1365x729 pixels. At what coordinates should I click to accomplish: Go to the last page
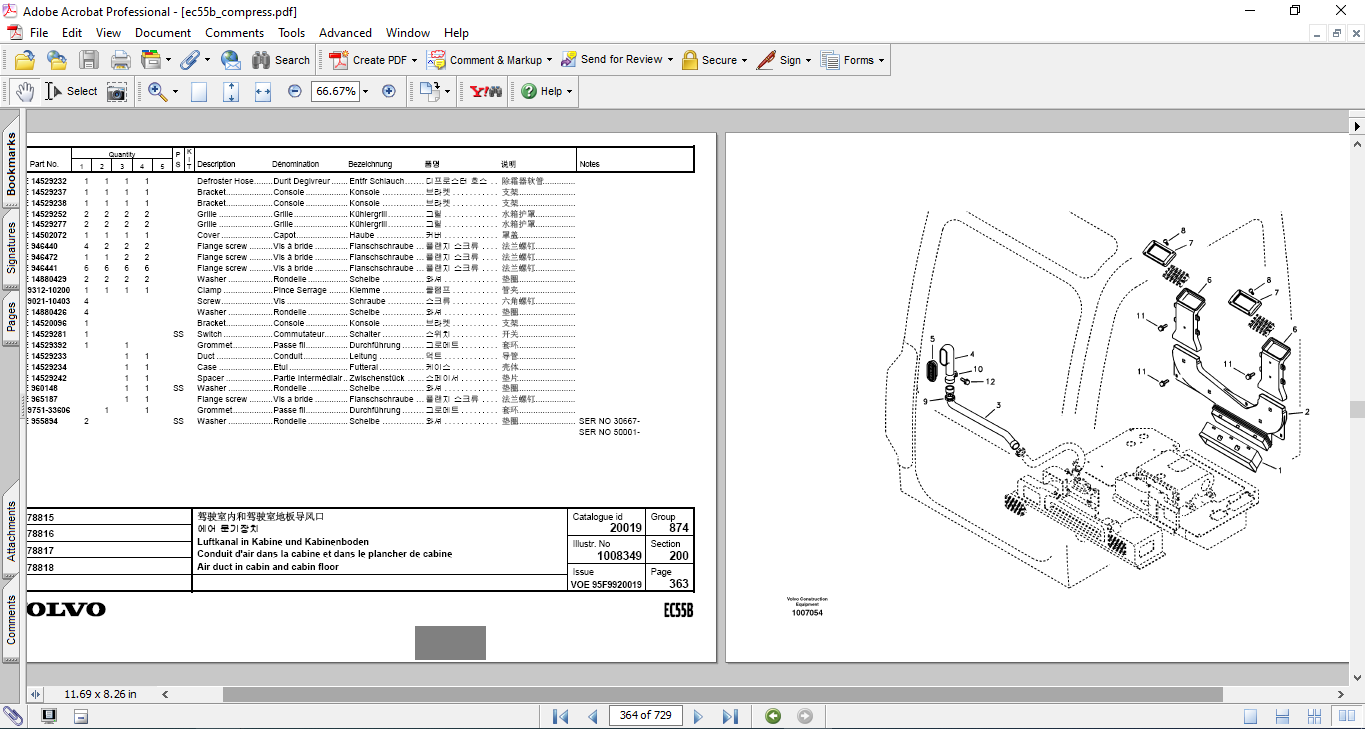[730, 716]
